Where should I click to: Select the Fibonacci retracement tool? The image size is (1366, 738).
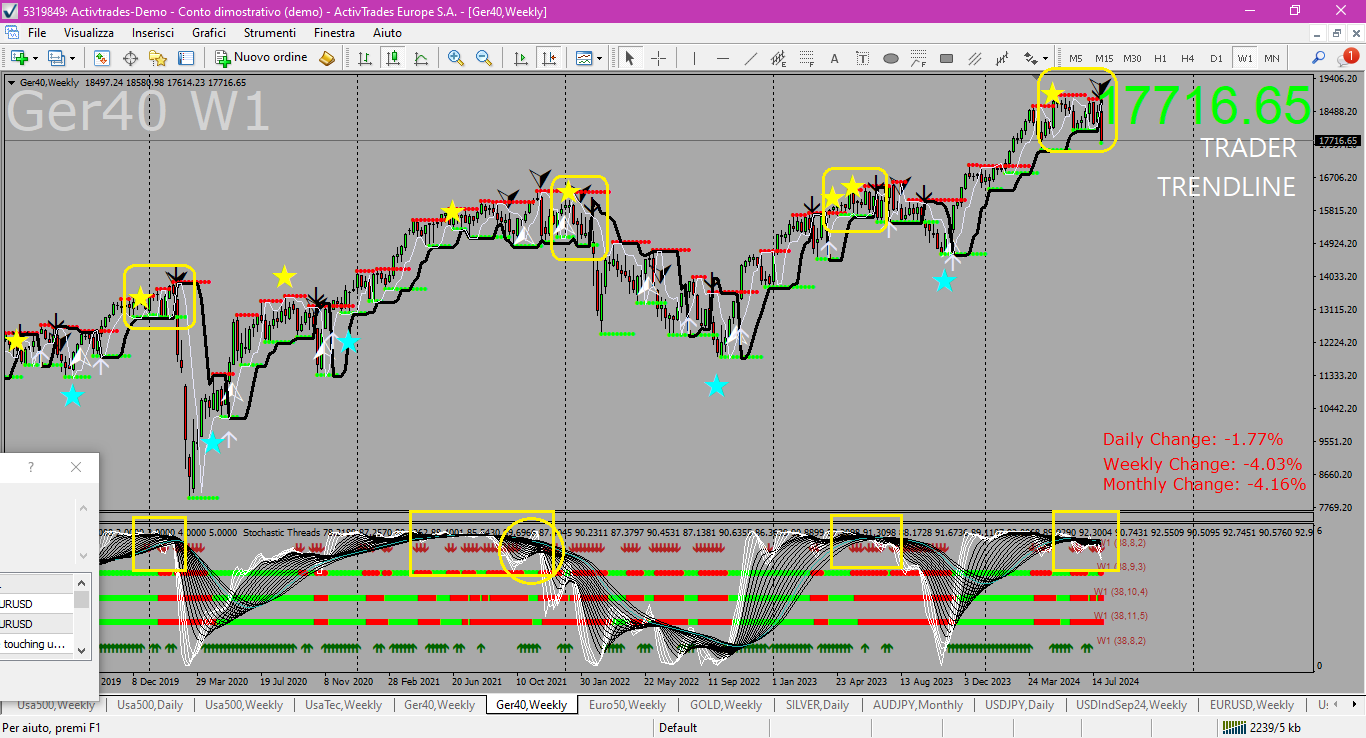point(807,58)
